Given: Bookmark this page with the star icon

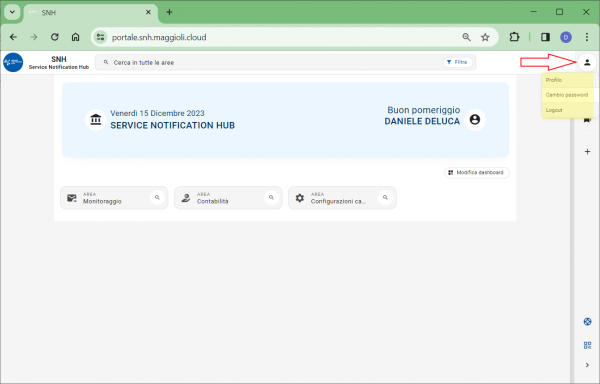Looking at the screenshot, I should pyautogui.click(x=485, y=37).
